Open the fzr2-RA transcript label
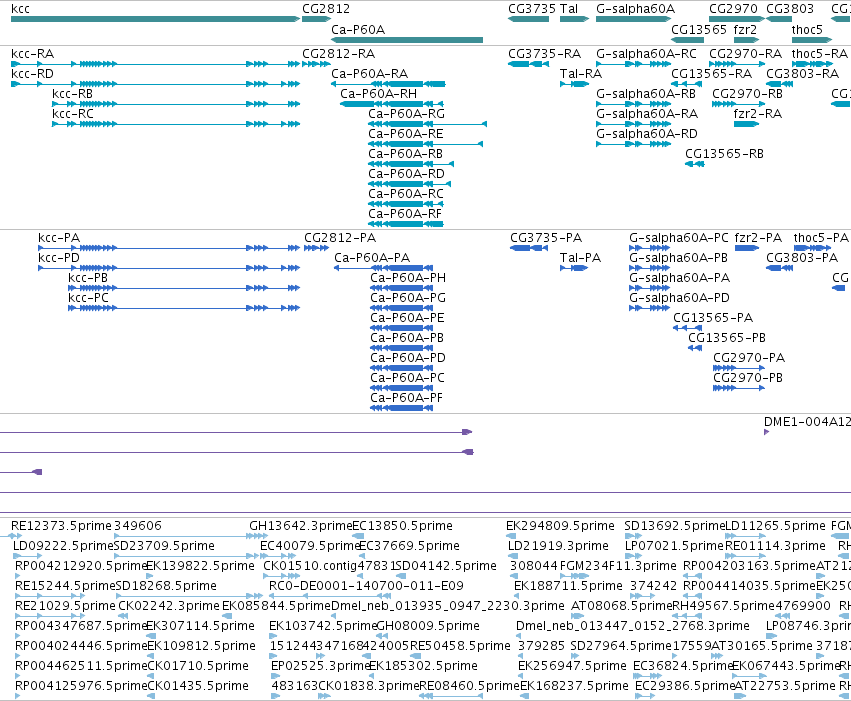This screenshot has height=701, width=851. coord(758,114)
